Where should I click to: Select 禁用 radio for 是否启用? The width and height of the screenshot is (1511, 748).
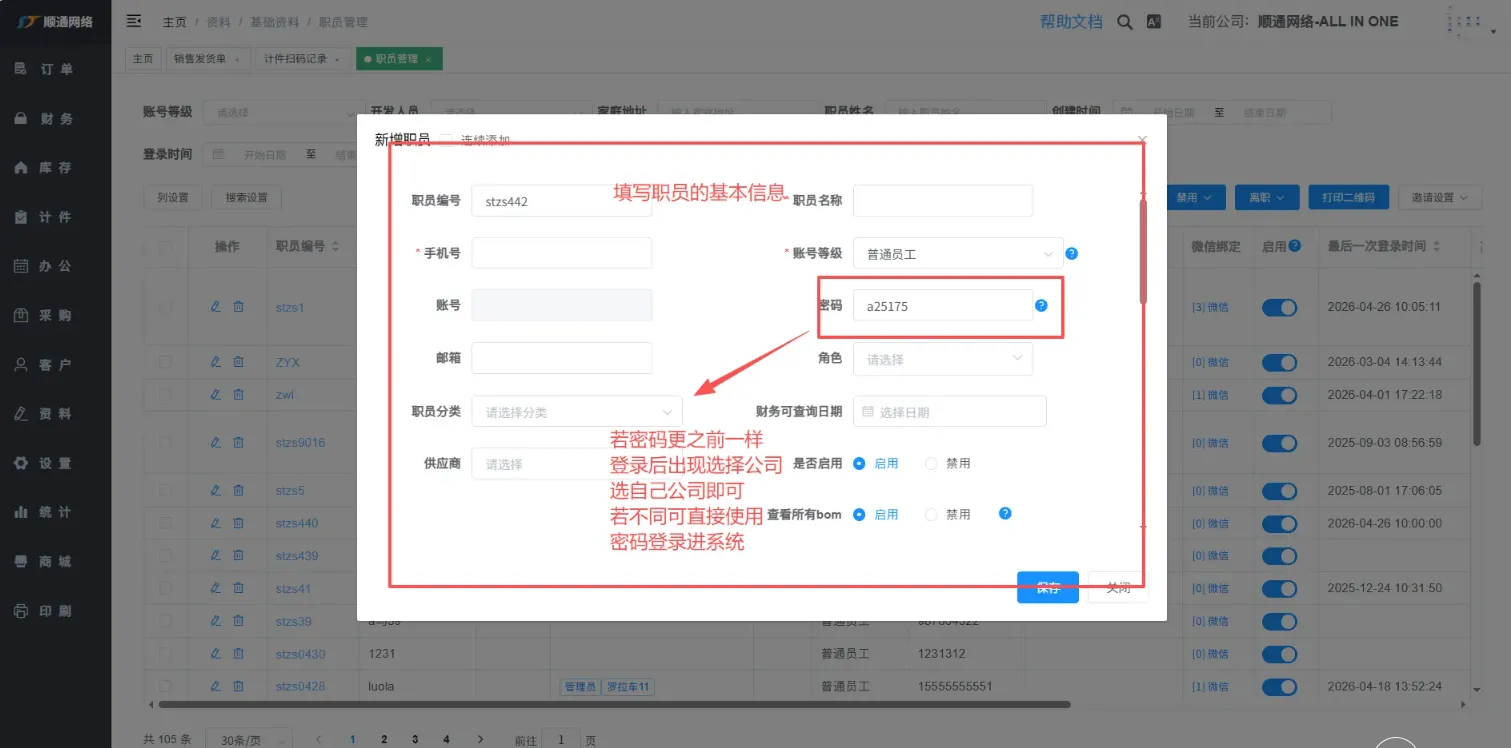pyautogui.click(x=932, y=464)
